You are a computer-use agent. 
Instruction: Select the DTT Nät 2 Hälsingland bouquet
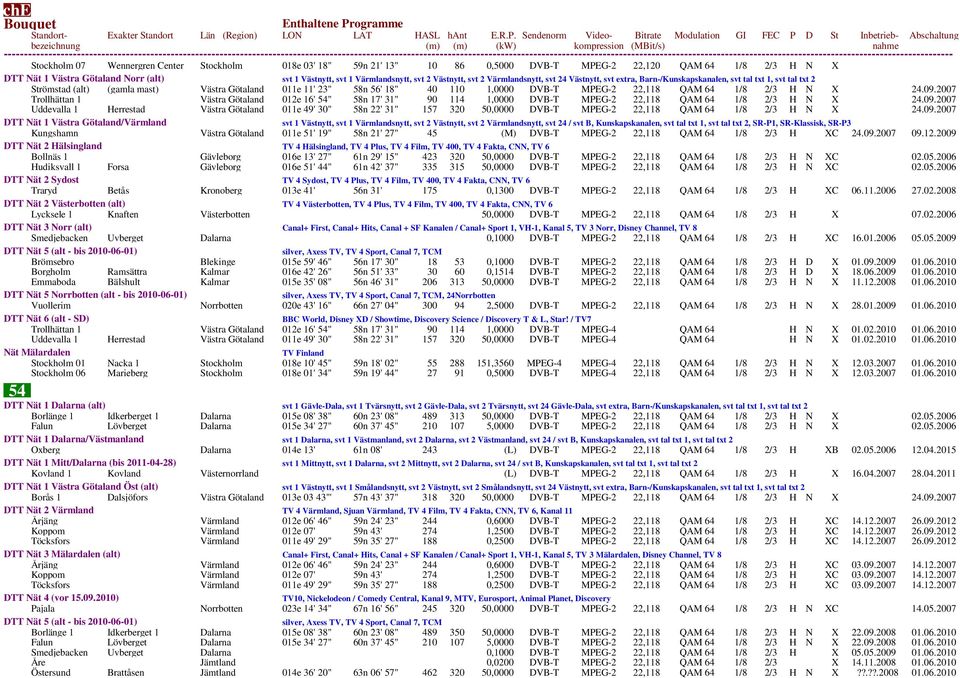[53, 146]
